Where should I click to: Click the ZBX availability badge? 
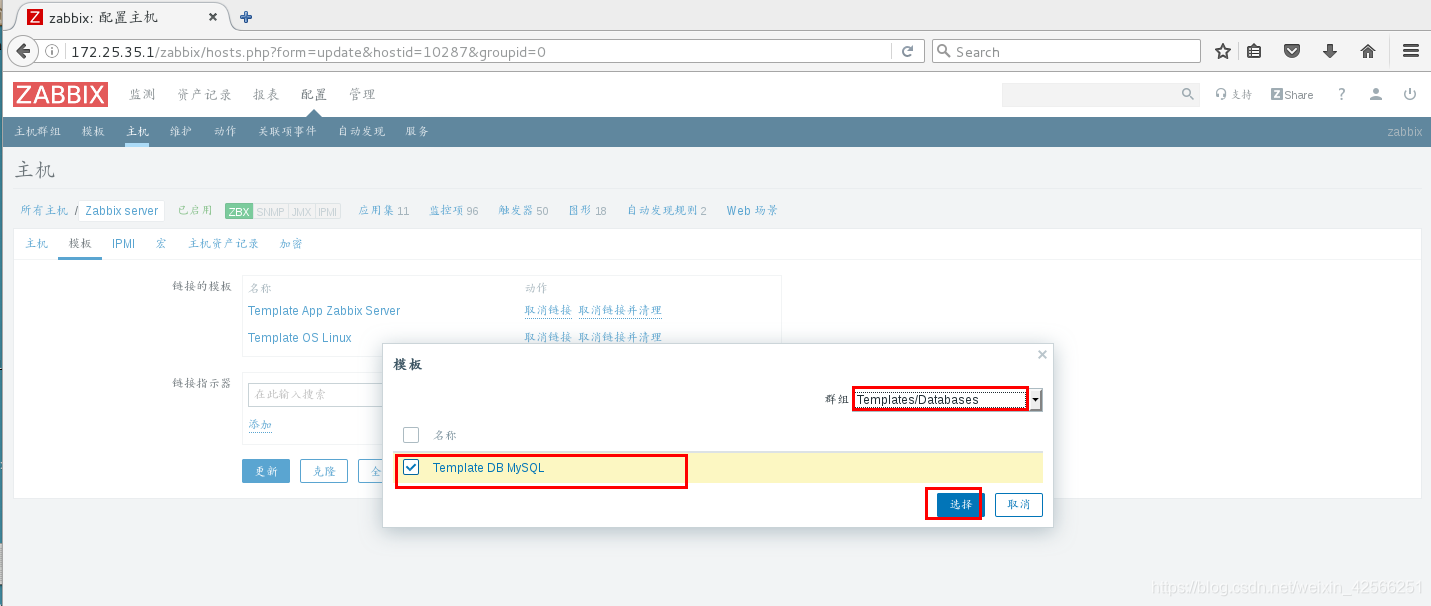[239, 211]
